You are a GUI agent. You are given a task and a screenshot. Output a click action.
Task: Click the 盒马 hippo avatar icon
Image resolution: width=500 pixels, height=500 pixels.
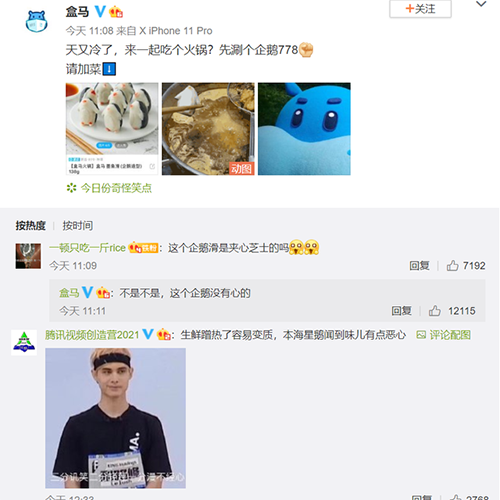[x=36, y=21]
